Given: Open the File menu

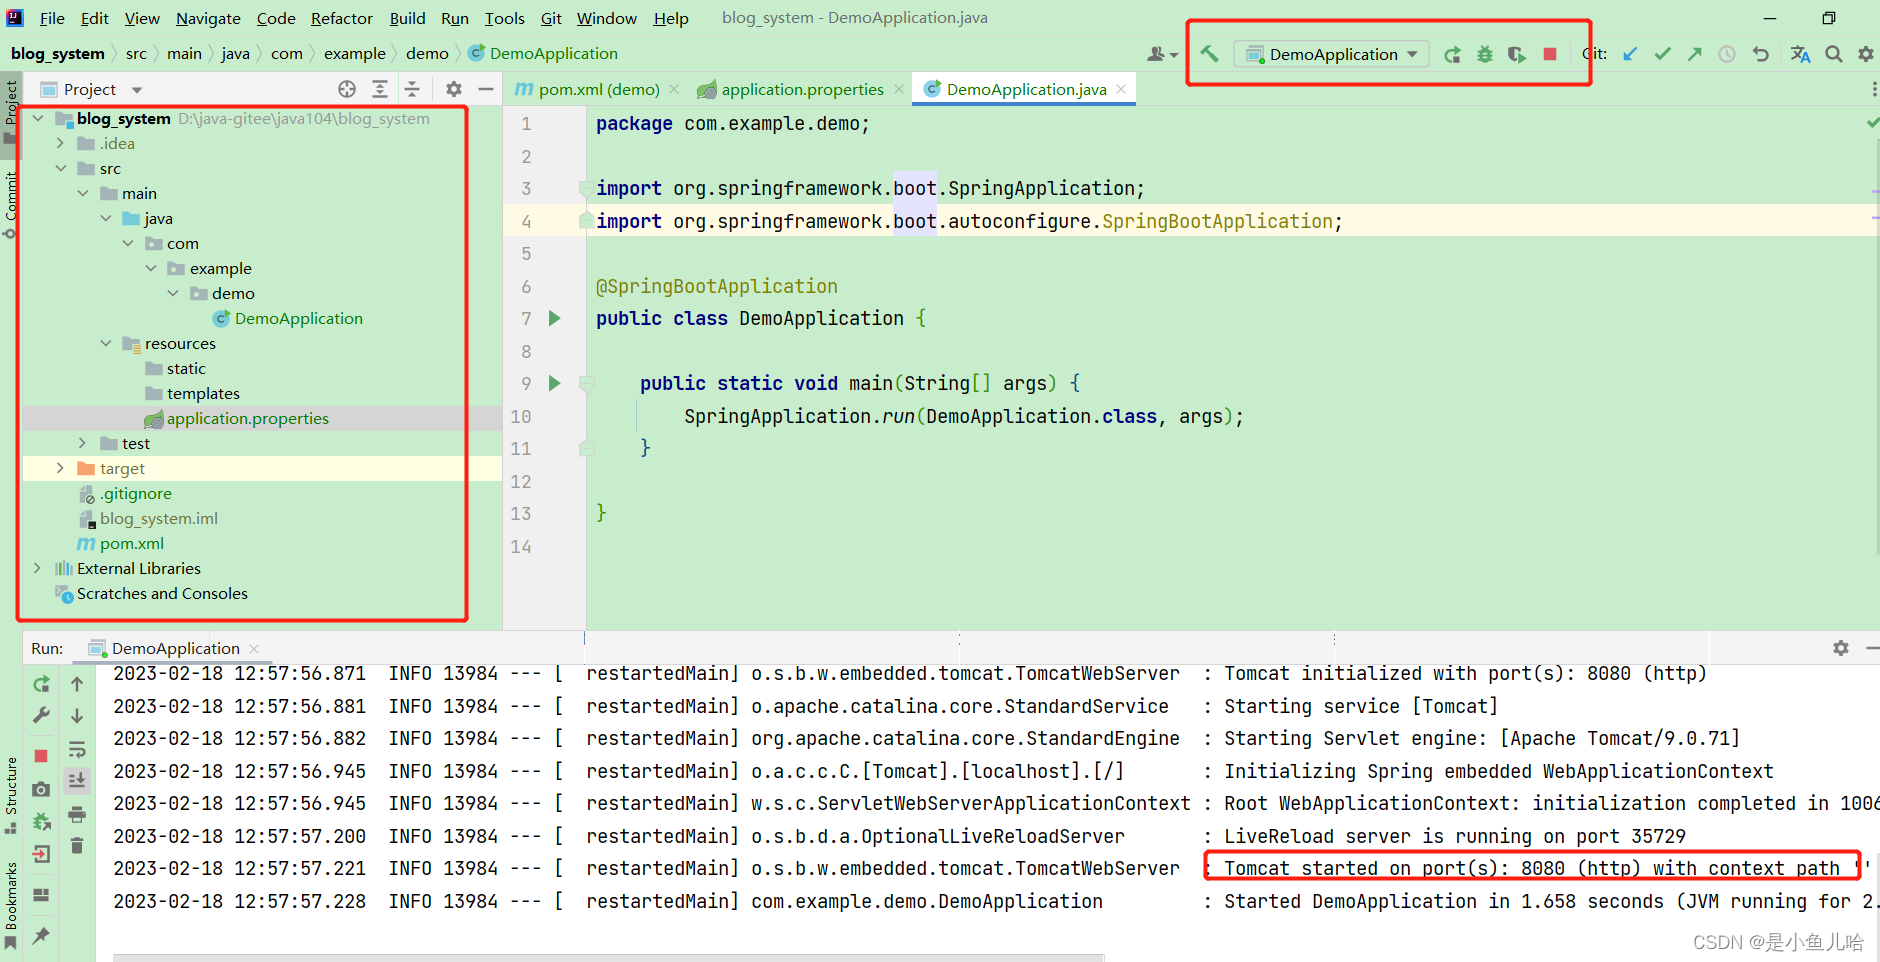Looking at the screenshot, I should click(52, 18).
